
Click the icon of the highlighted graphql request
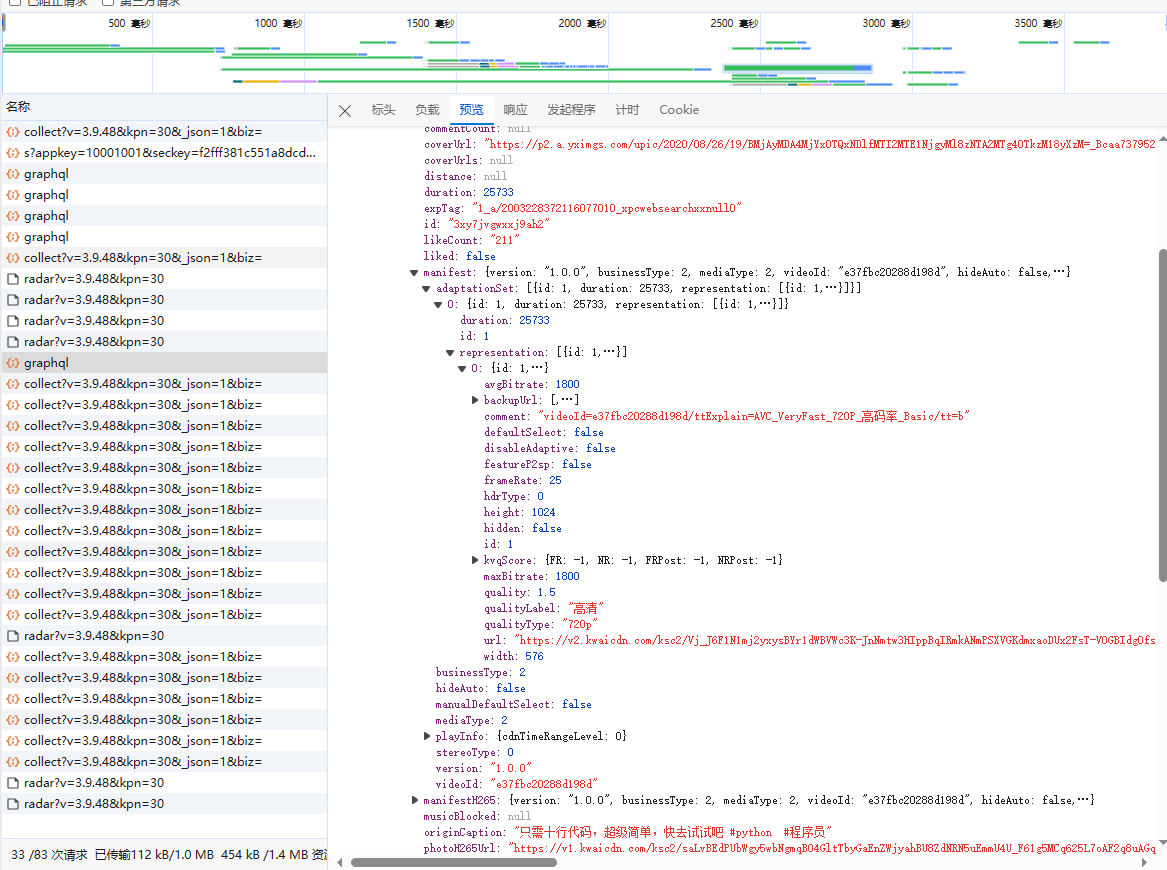(x=13, y=363)
